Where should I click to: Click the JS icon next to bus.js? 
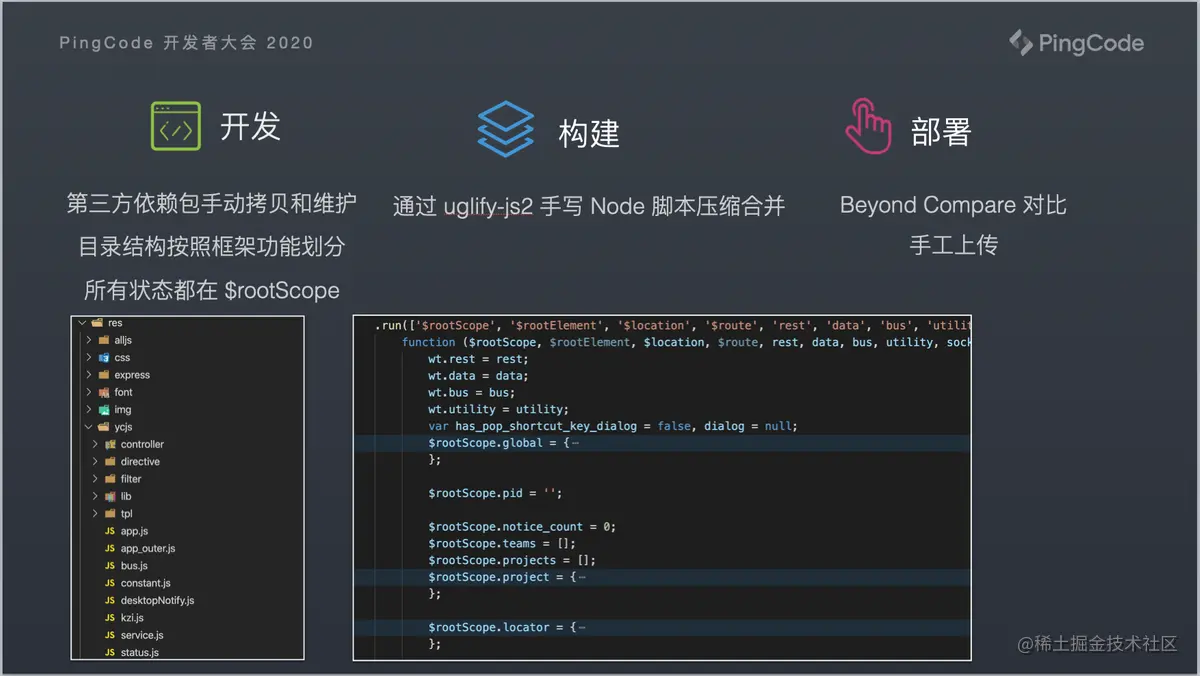click(x=110, y=565)
